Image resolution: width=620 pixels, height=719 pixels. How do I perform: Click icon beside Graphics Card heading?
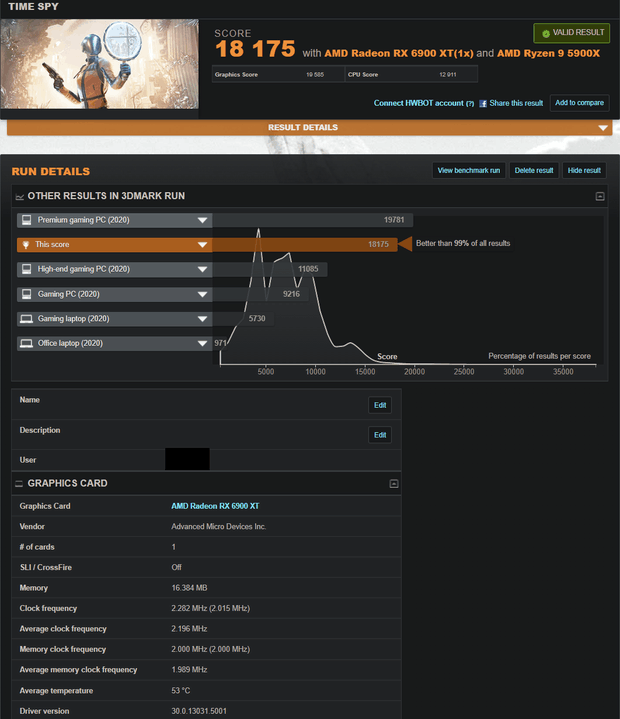point(19,484)
